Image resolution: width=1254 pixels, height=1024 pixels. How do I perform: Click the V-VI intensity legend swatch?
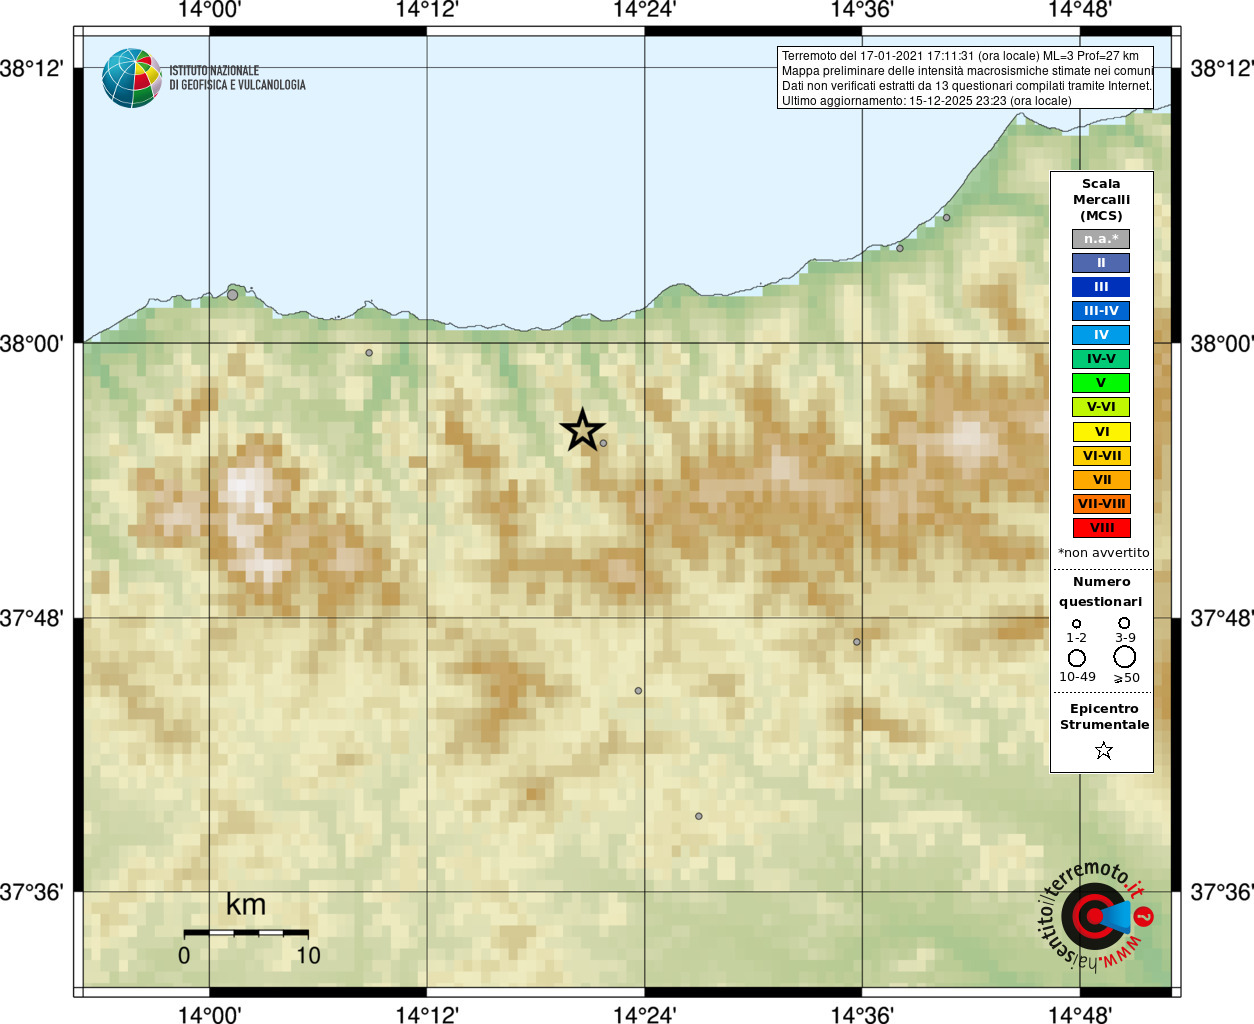1101,407
